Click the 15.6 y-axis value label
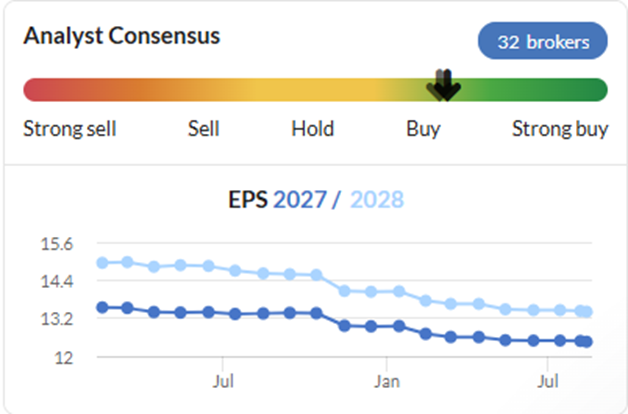The height and width of the screenshot is (414, 628). 57,244
